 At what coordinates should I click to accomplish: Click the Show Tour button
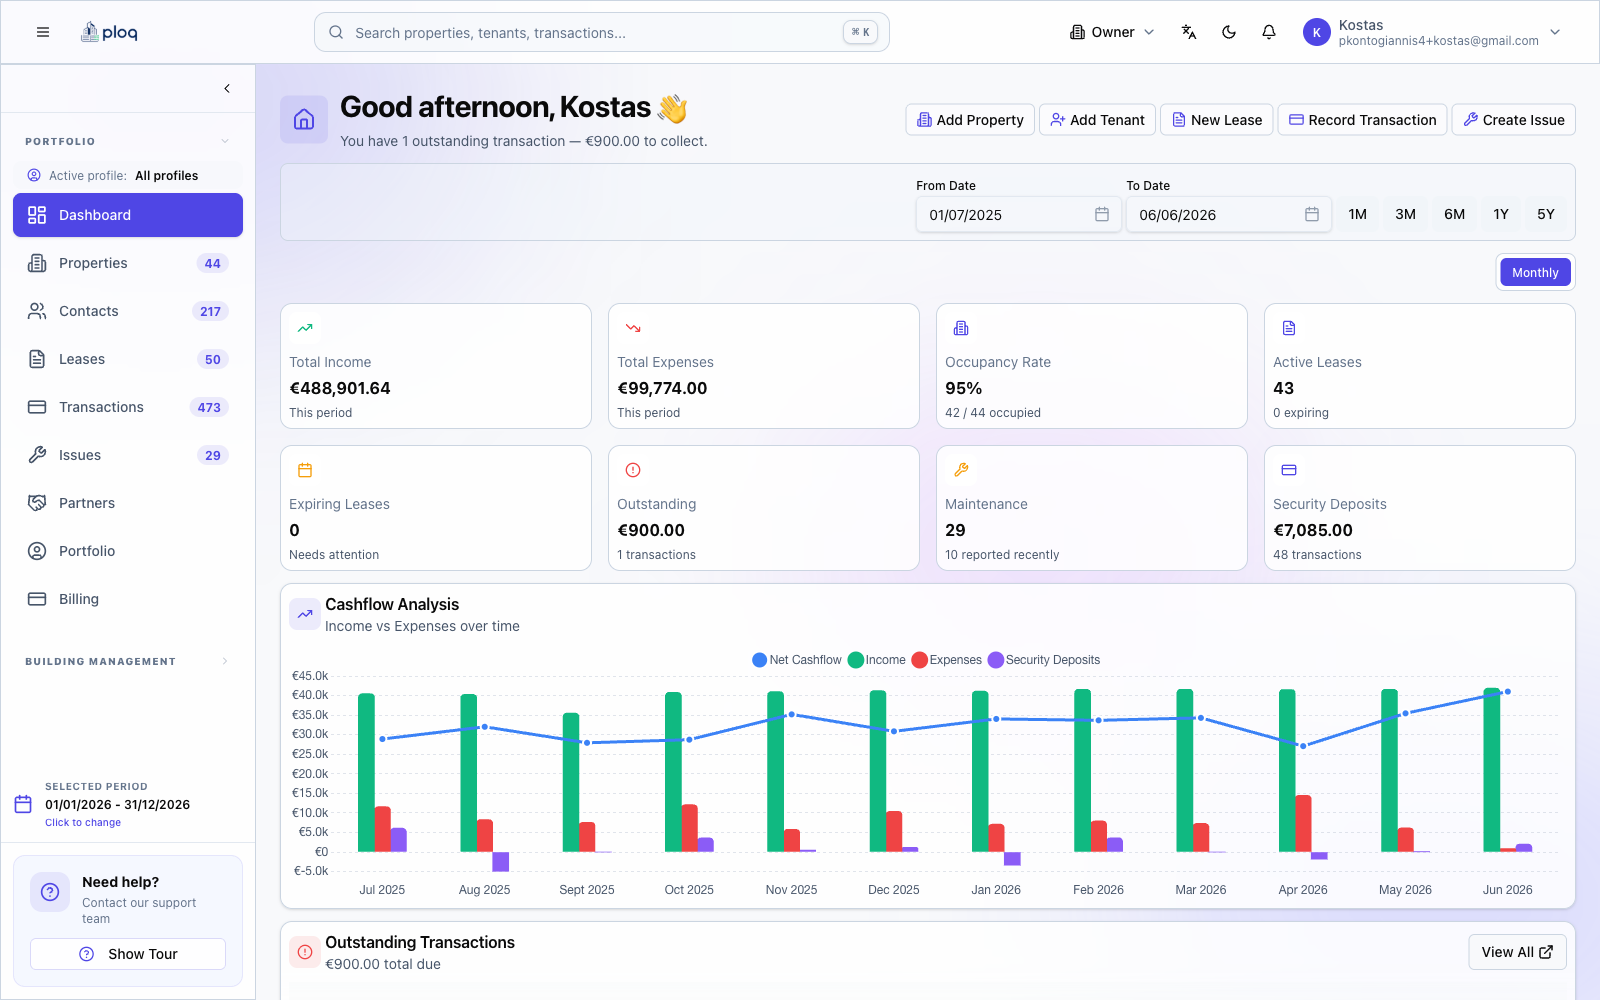point(128,954)
